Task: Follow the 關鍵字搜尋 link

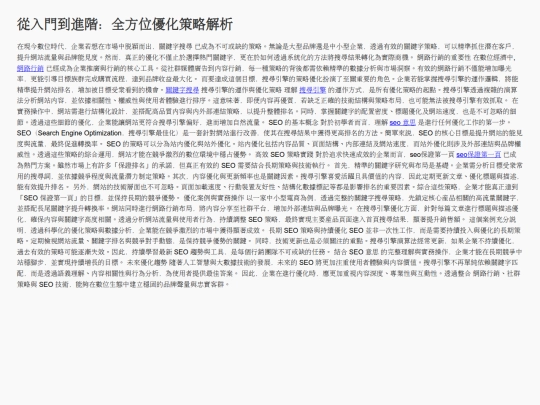Action: 182,90
